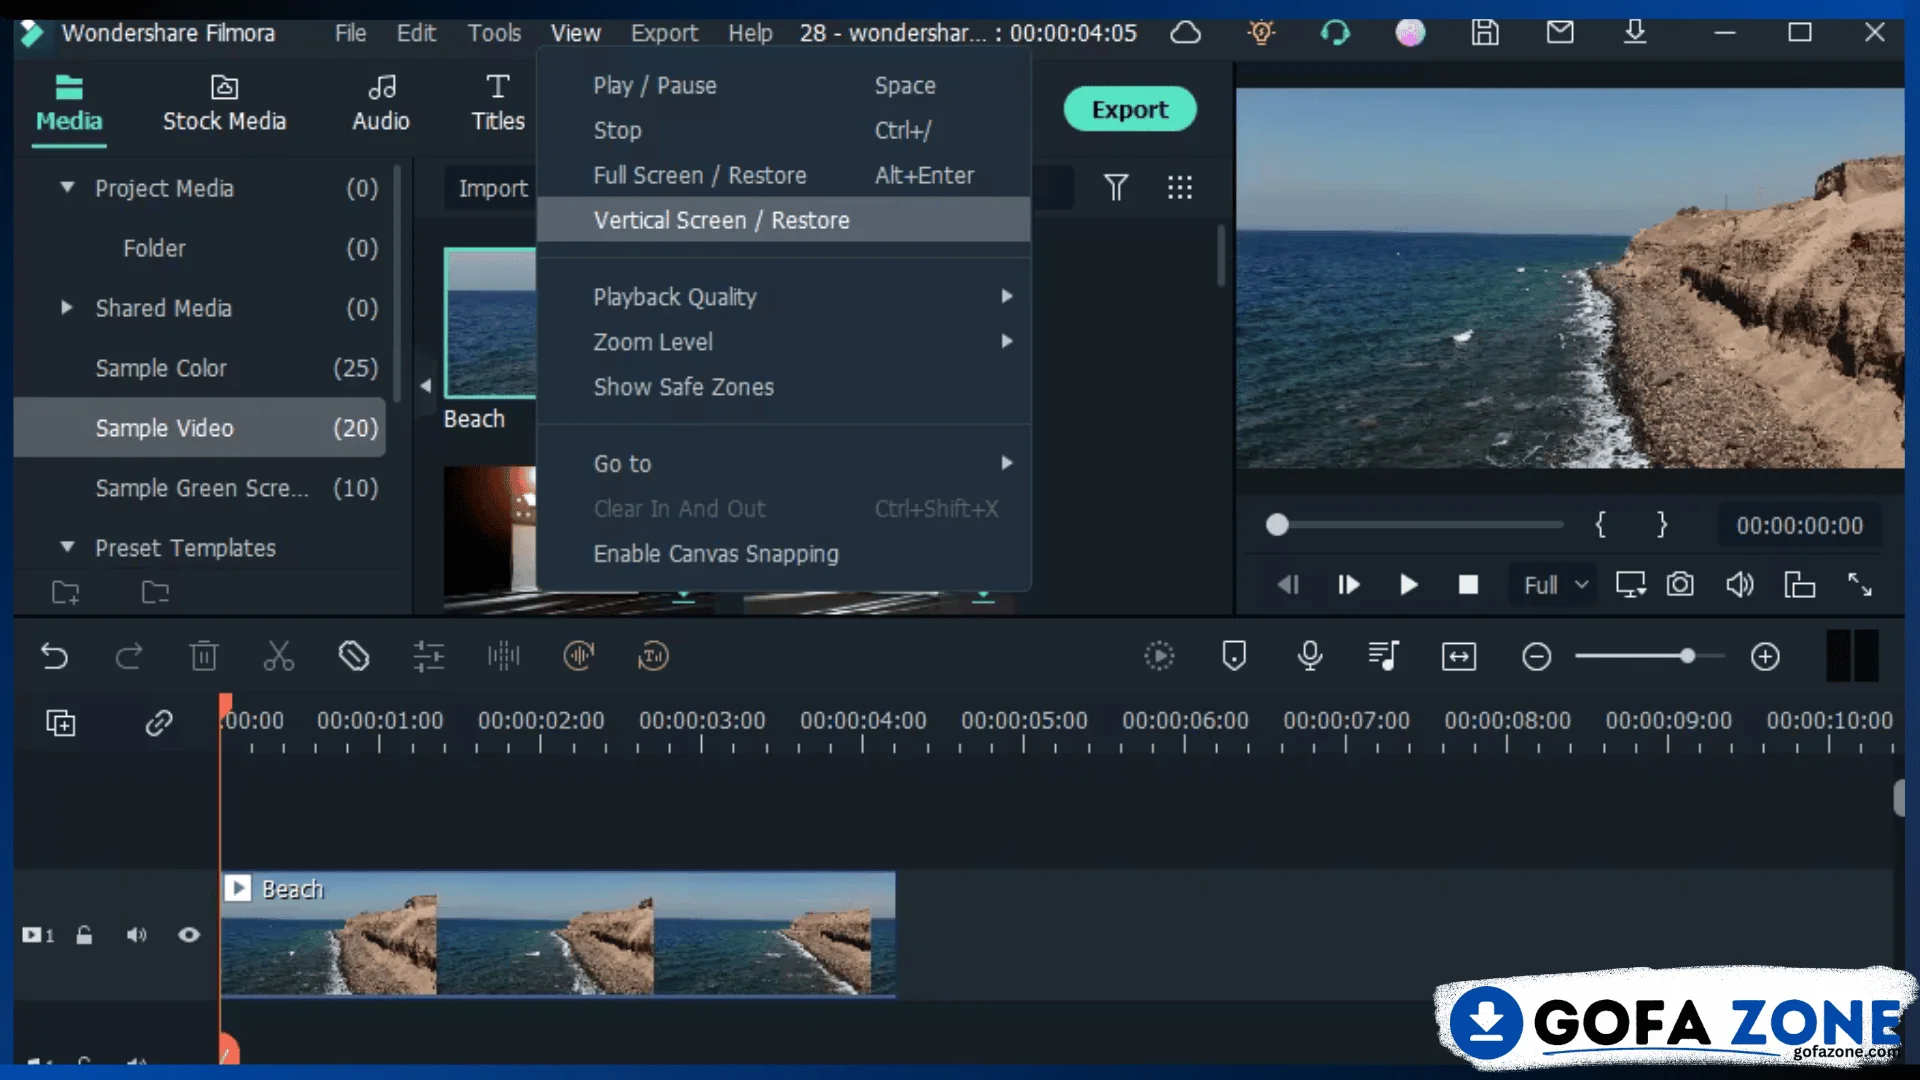The image size is (1920, 1080).
Task: Toggle the timeline link chain icon
Action: pyautogui.click(x=159, y=723)
